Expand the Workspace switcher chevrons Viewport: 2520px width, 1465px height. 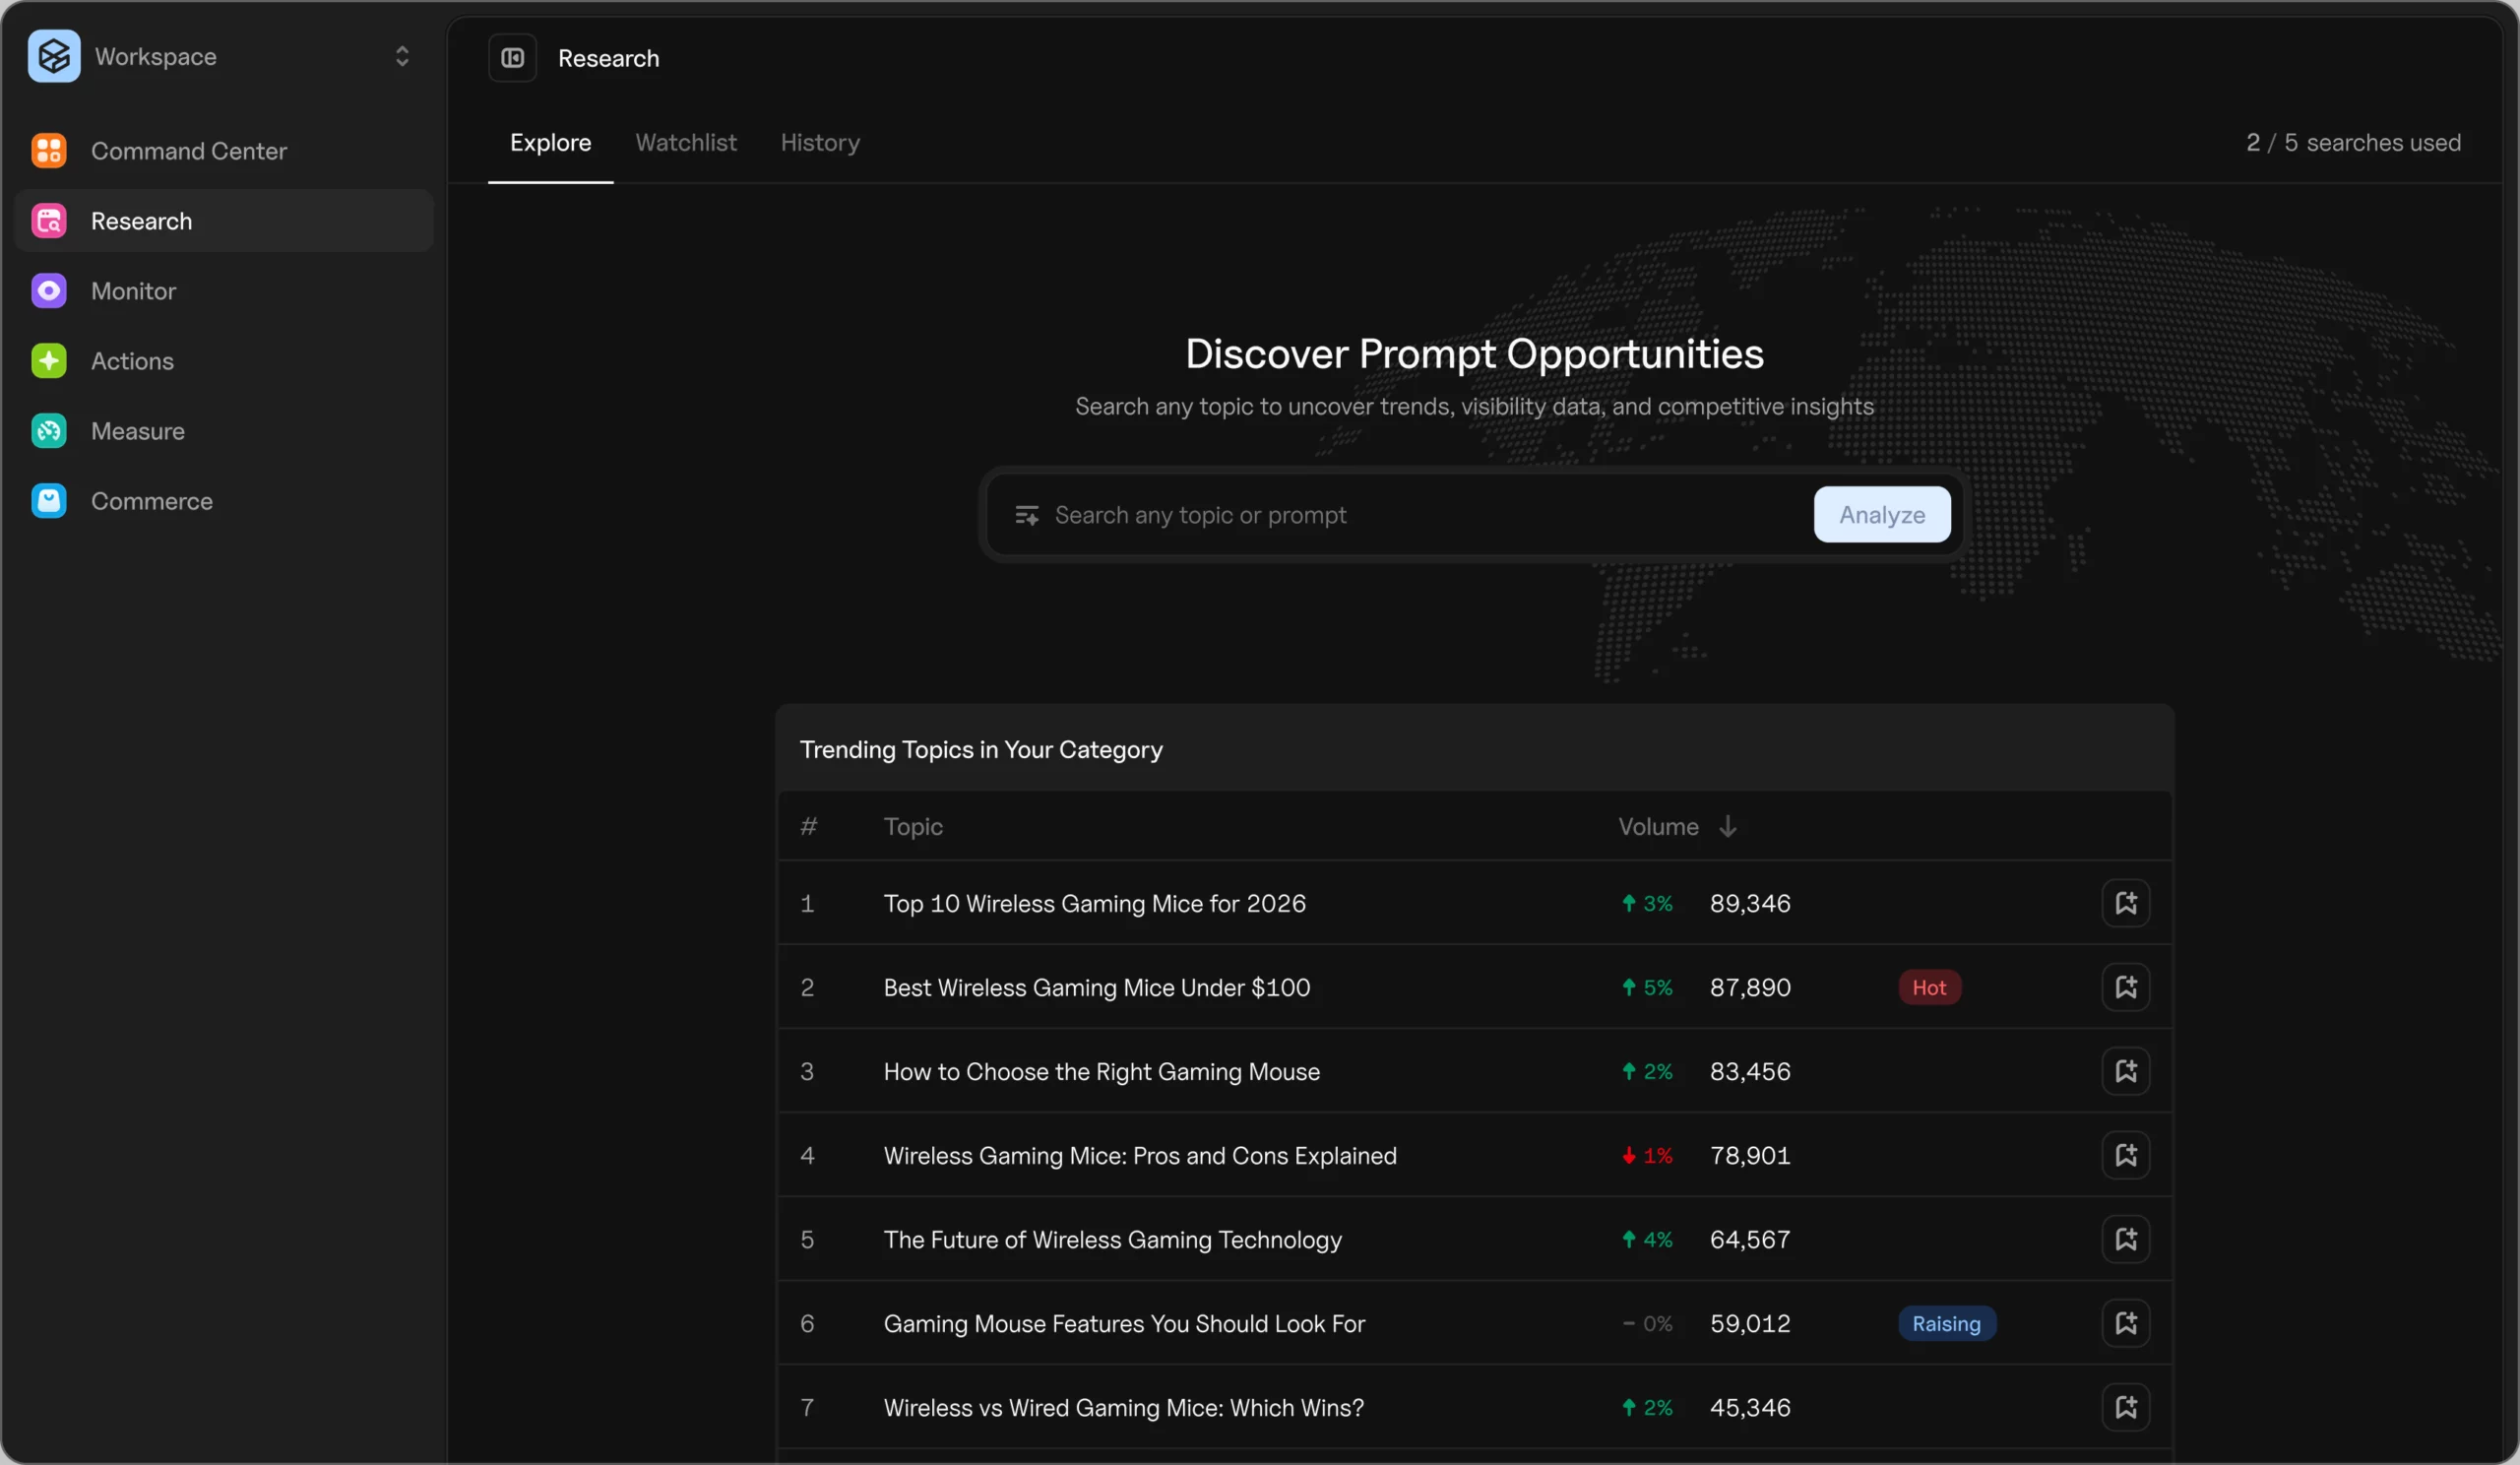(402, 56)
